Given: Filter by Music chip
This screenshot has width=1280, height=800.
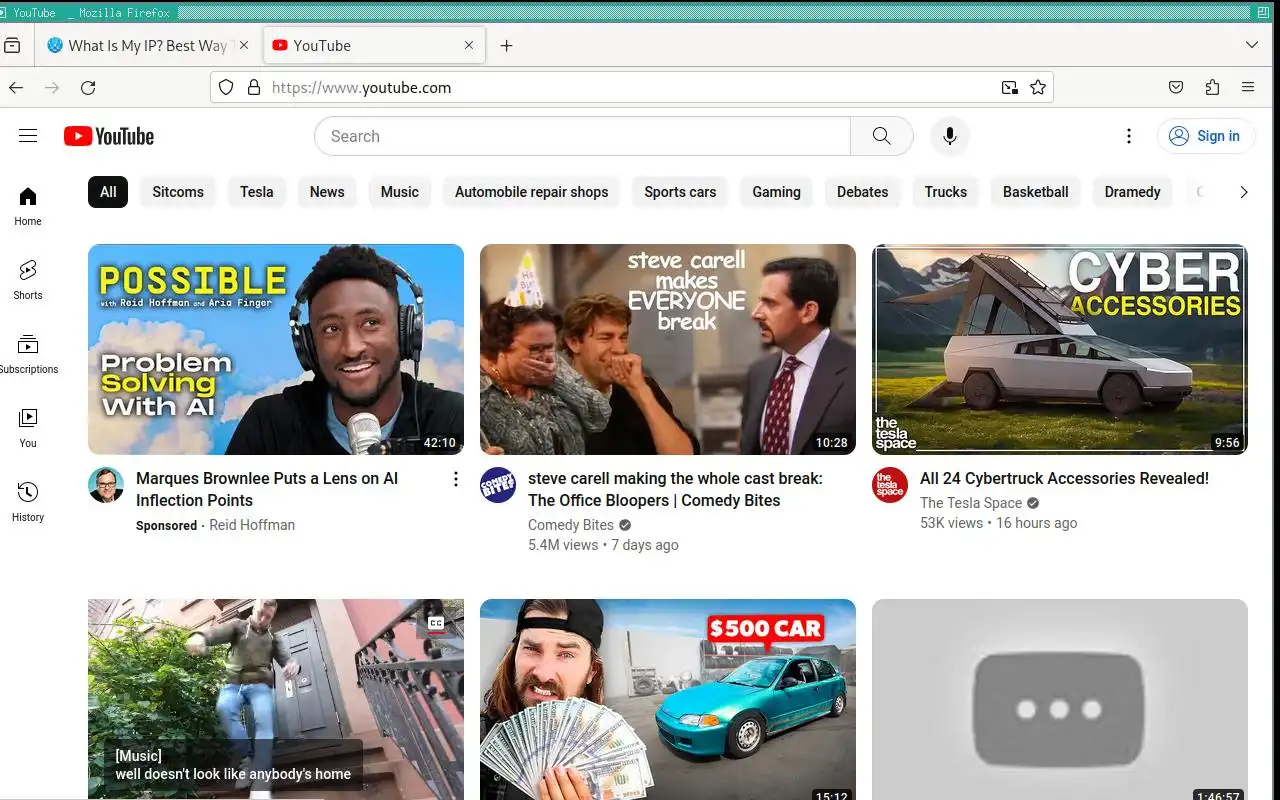Looking at the screenshot, I should pos(400,192).
